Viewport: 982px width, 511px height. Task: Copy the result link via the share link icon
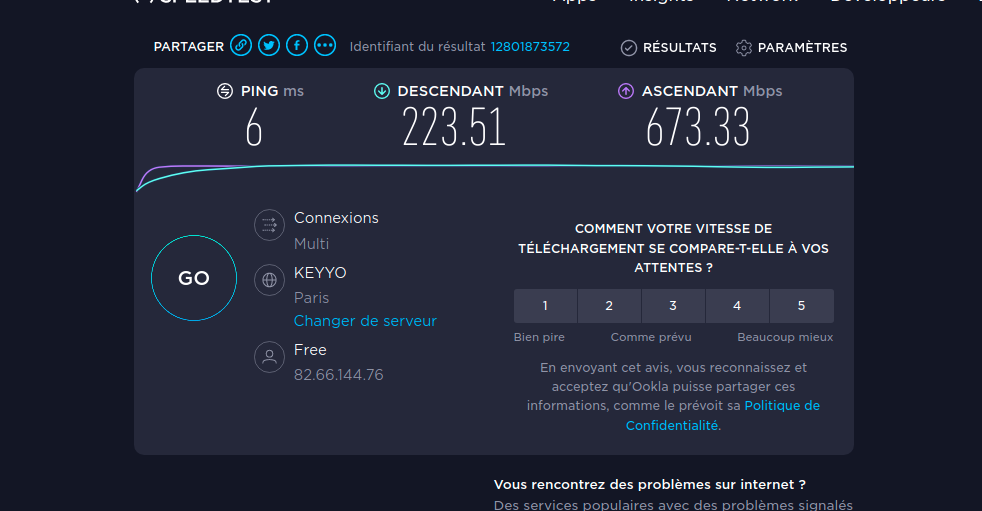click(240, 46)
